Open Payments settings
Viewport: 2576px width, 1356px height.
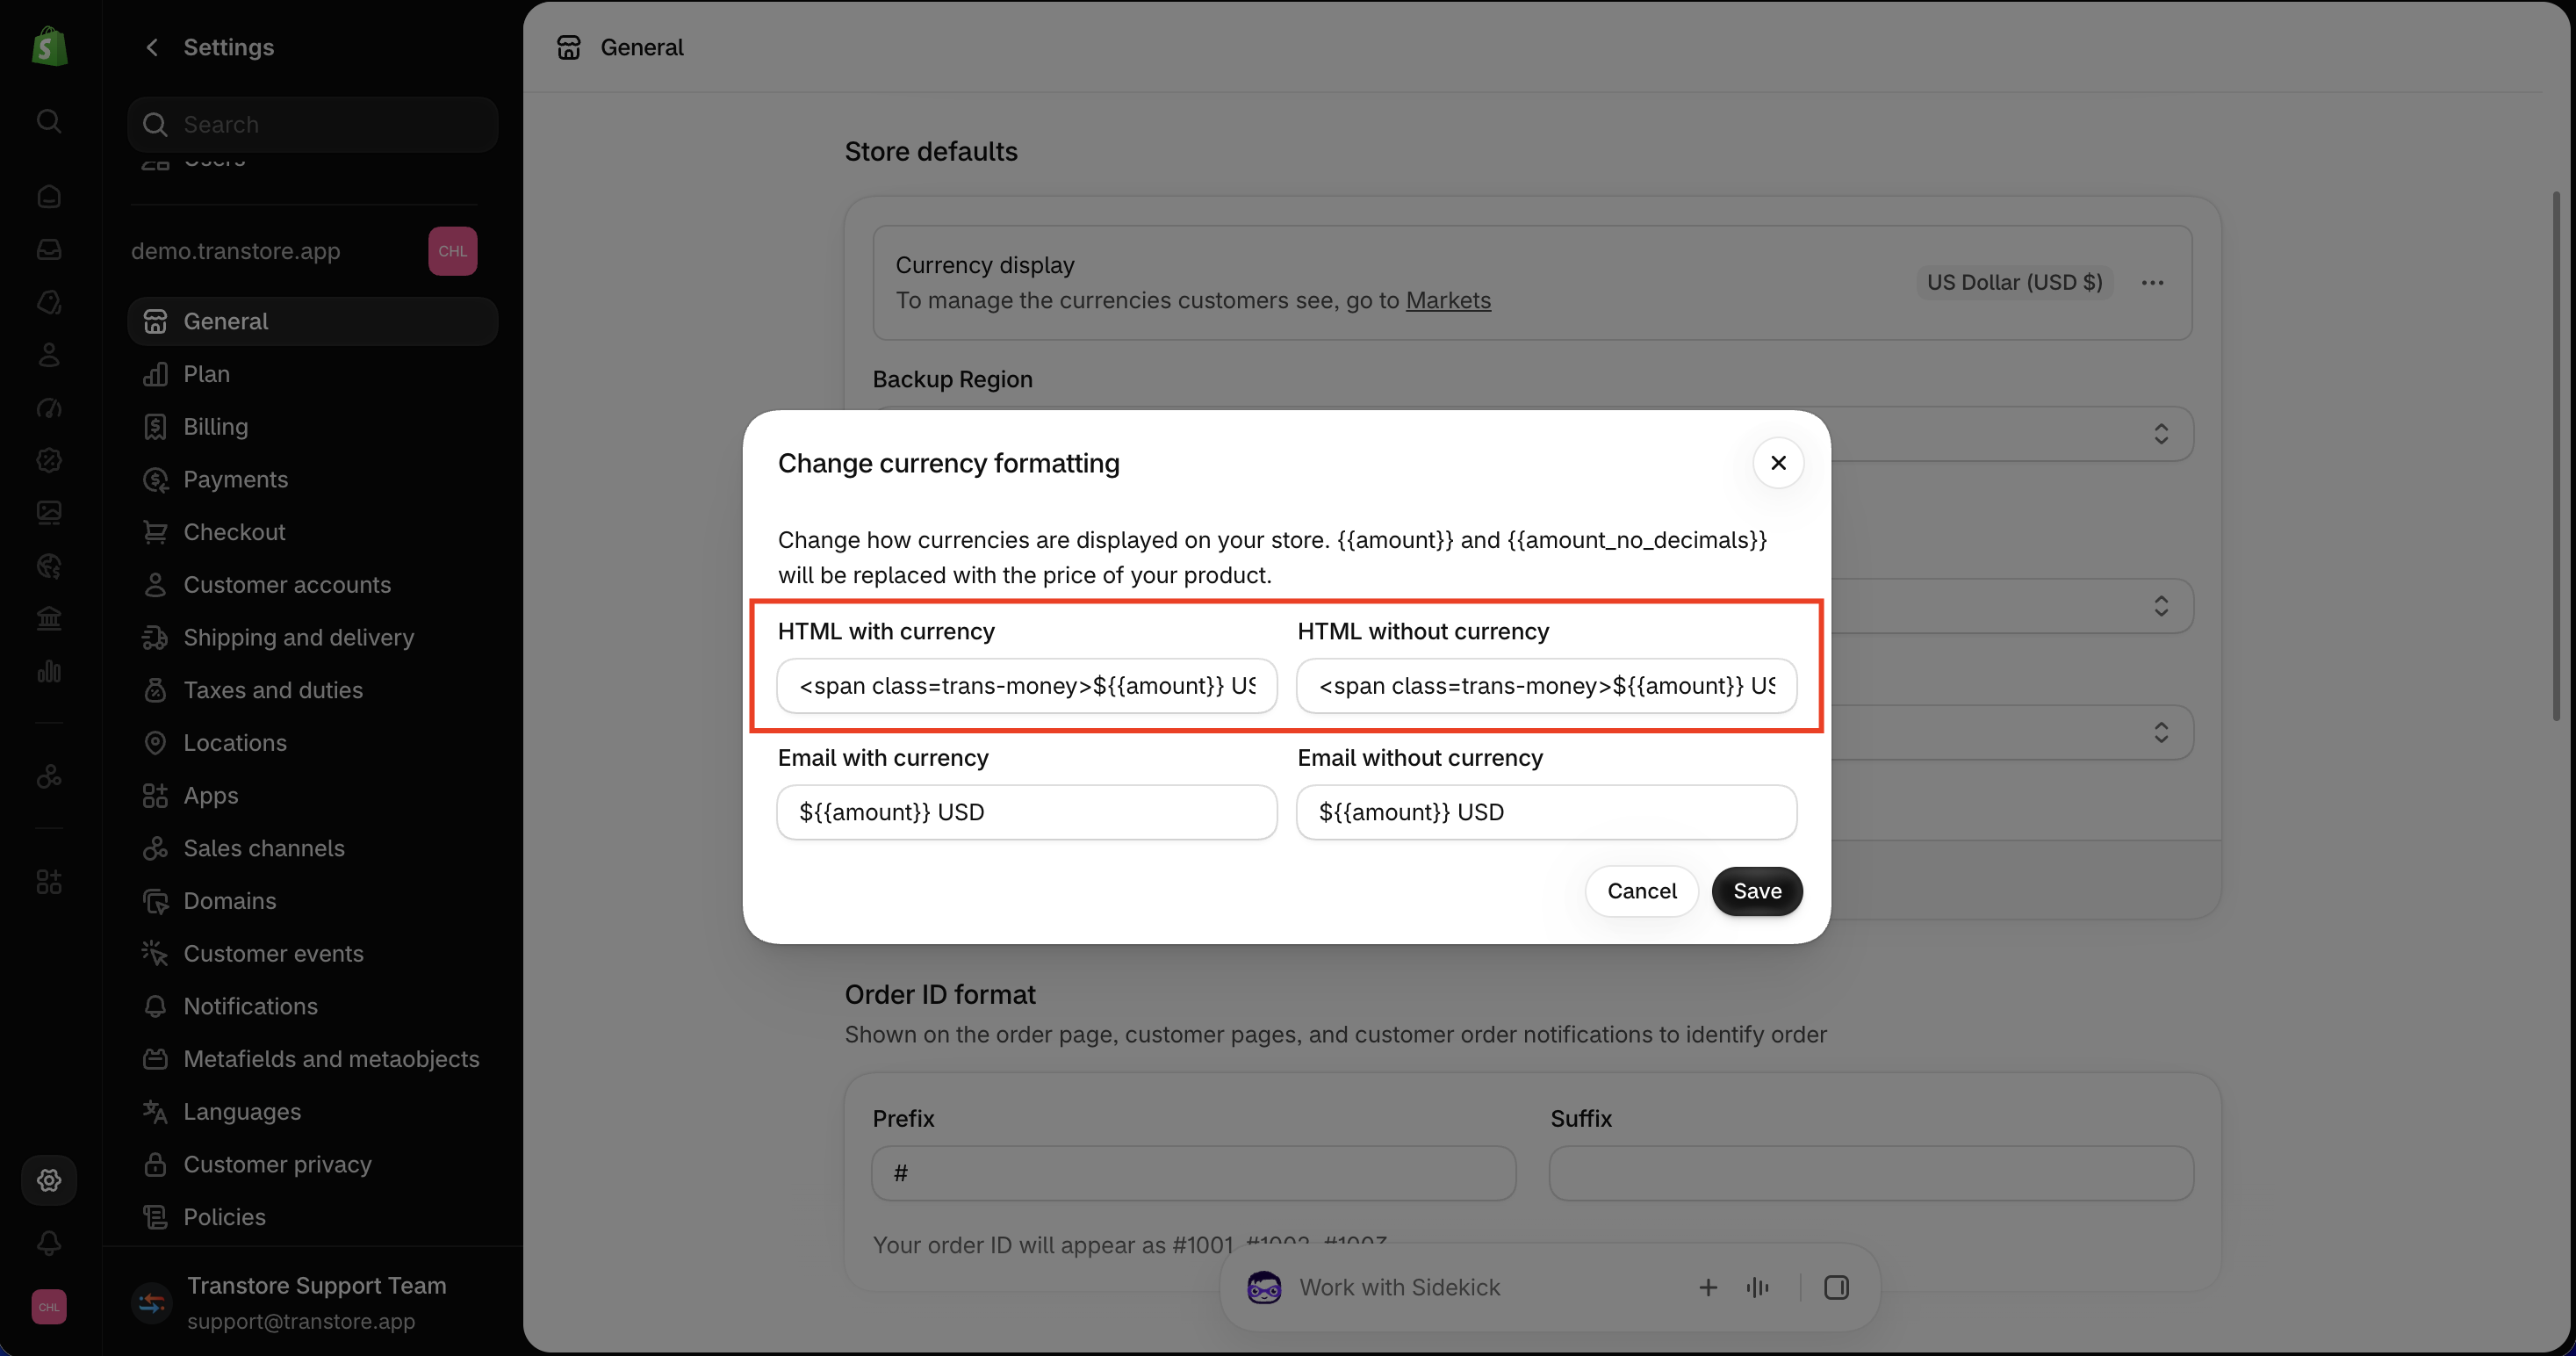tap(313, 479)
